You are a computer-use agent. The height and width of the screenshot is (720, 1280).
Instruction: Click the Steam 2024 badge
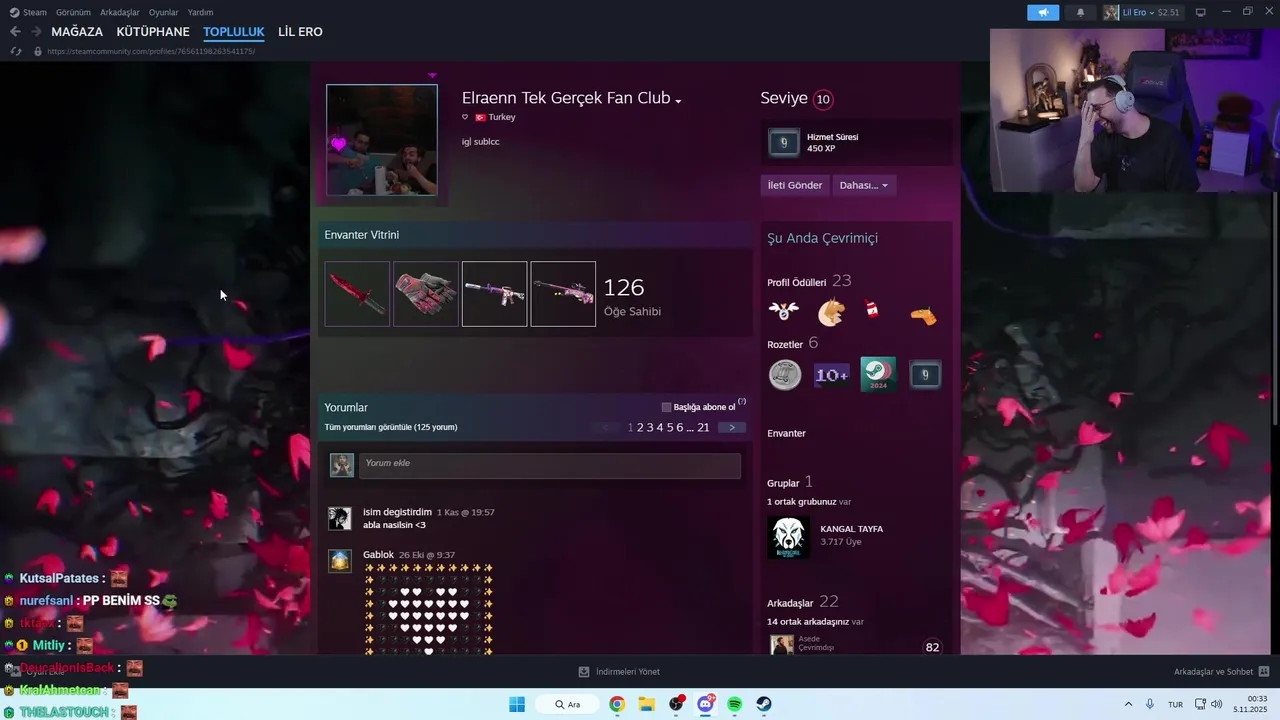[x=878, y=375]
